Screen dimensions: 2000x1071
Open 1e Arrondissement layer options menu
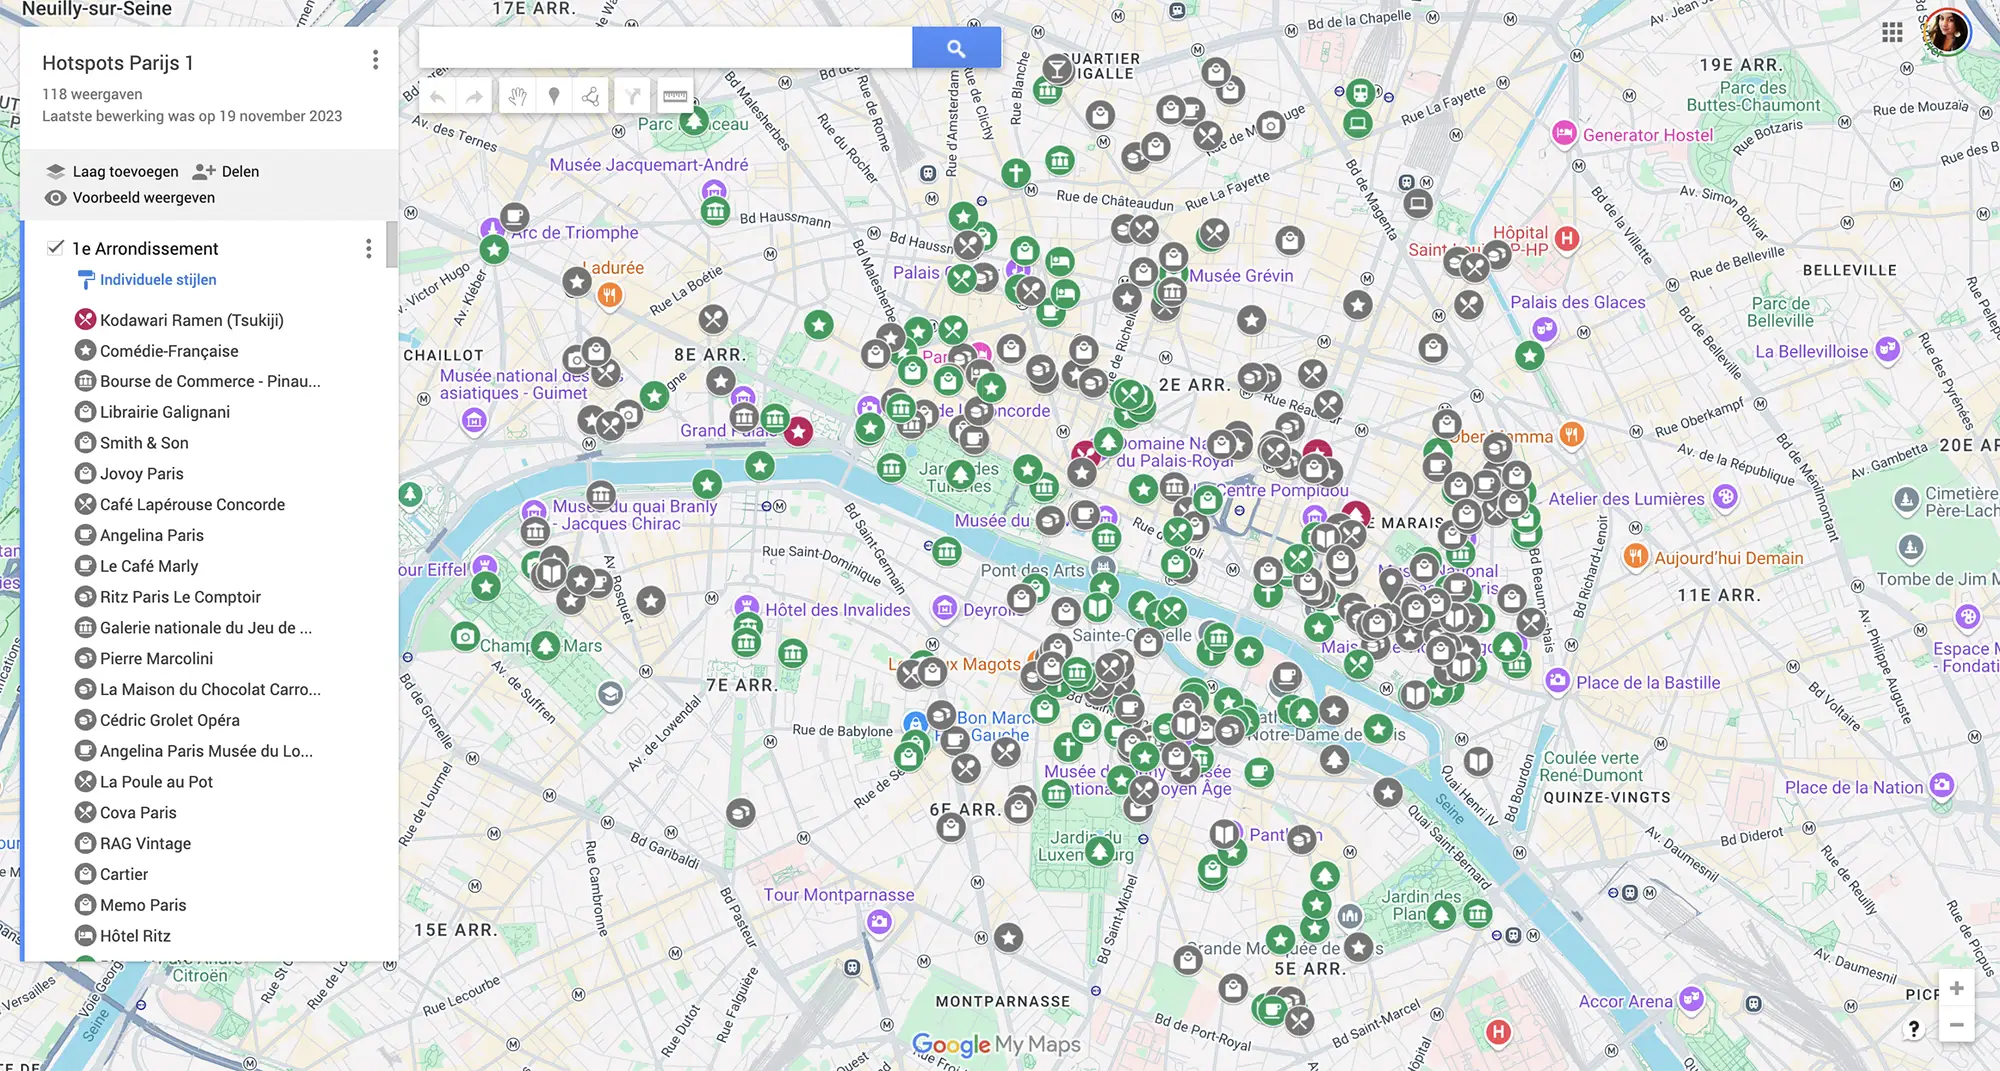(x=368, y=249)
